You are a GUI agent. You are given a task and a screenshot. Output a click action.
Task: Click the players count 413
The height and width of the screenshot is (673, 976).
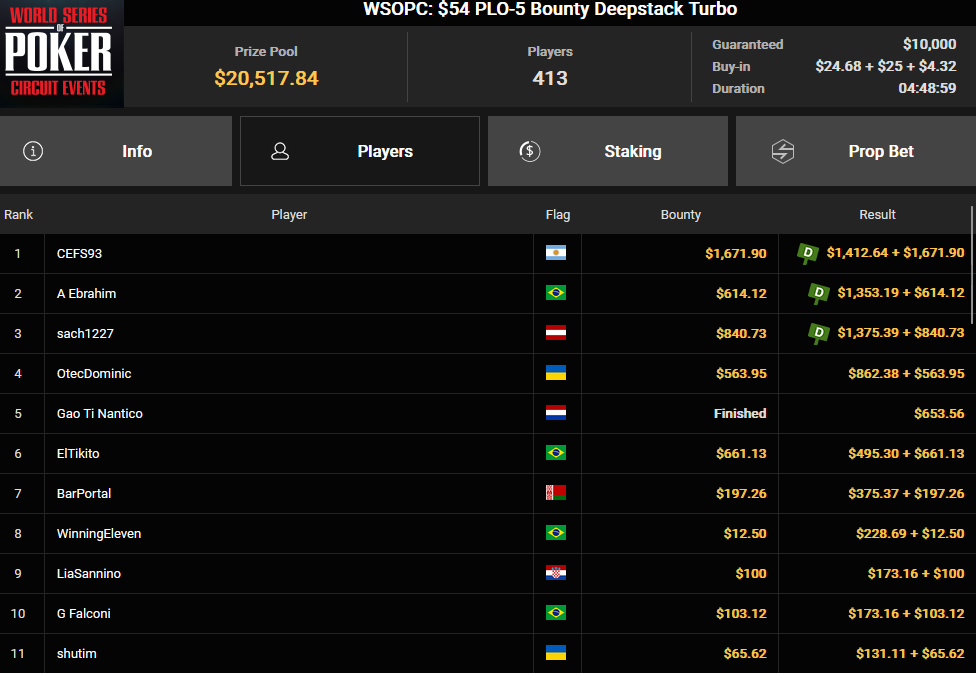point(550,78)
